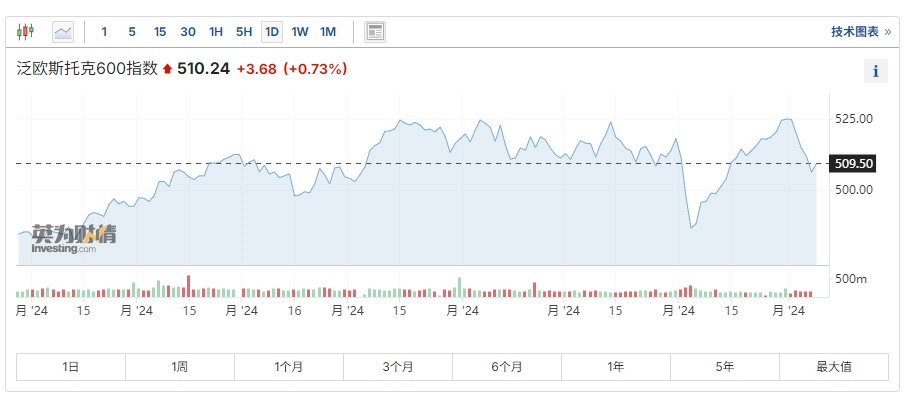The width and height of the screenshot is (915, 406).
Task: Choose the 15 minute interval
Action: tap(159, 32)
